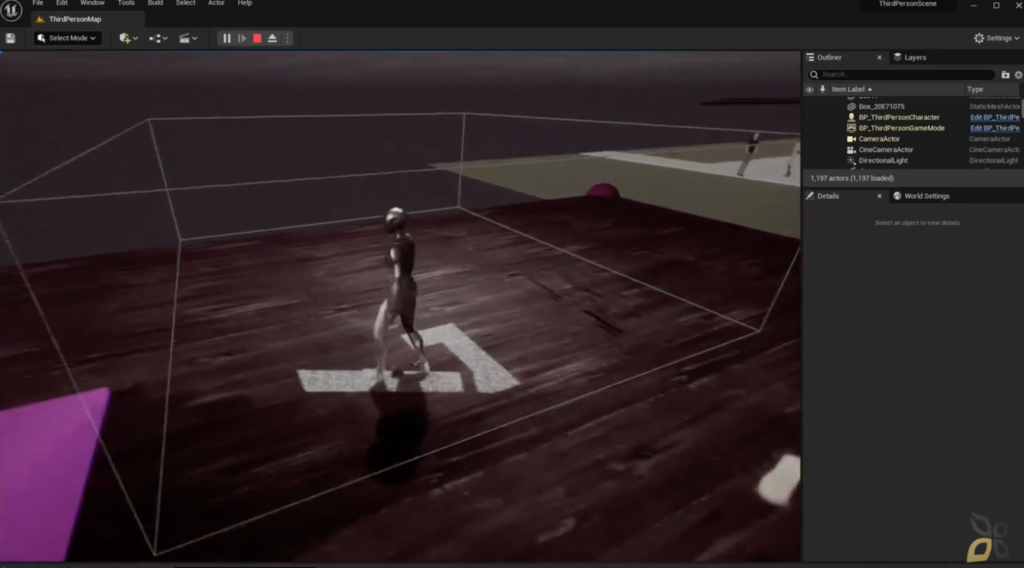Click the StaticMeshActor type cell
This screenshot has width=1024, height=568.
pos(995,106)
